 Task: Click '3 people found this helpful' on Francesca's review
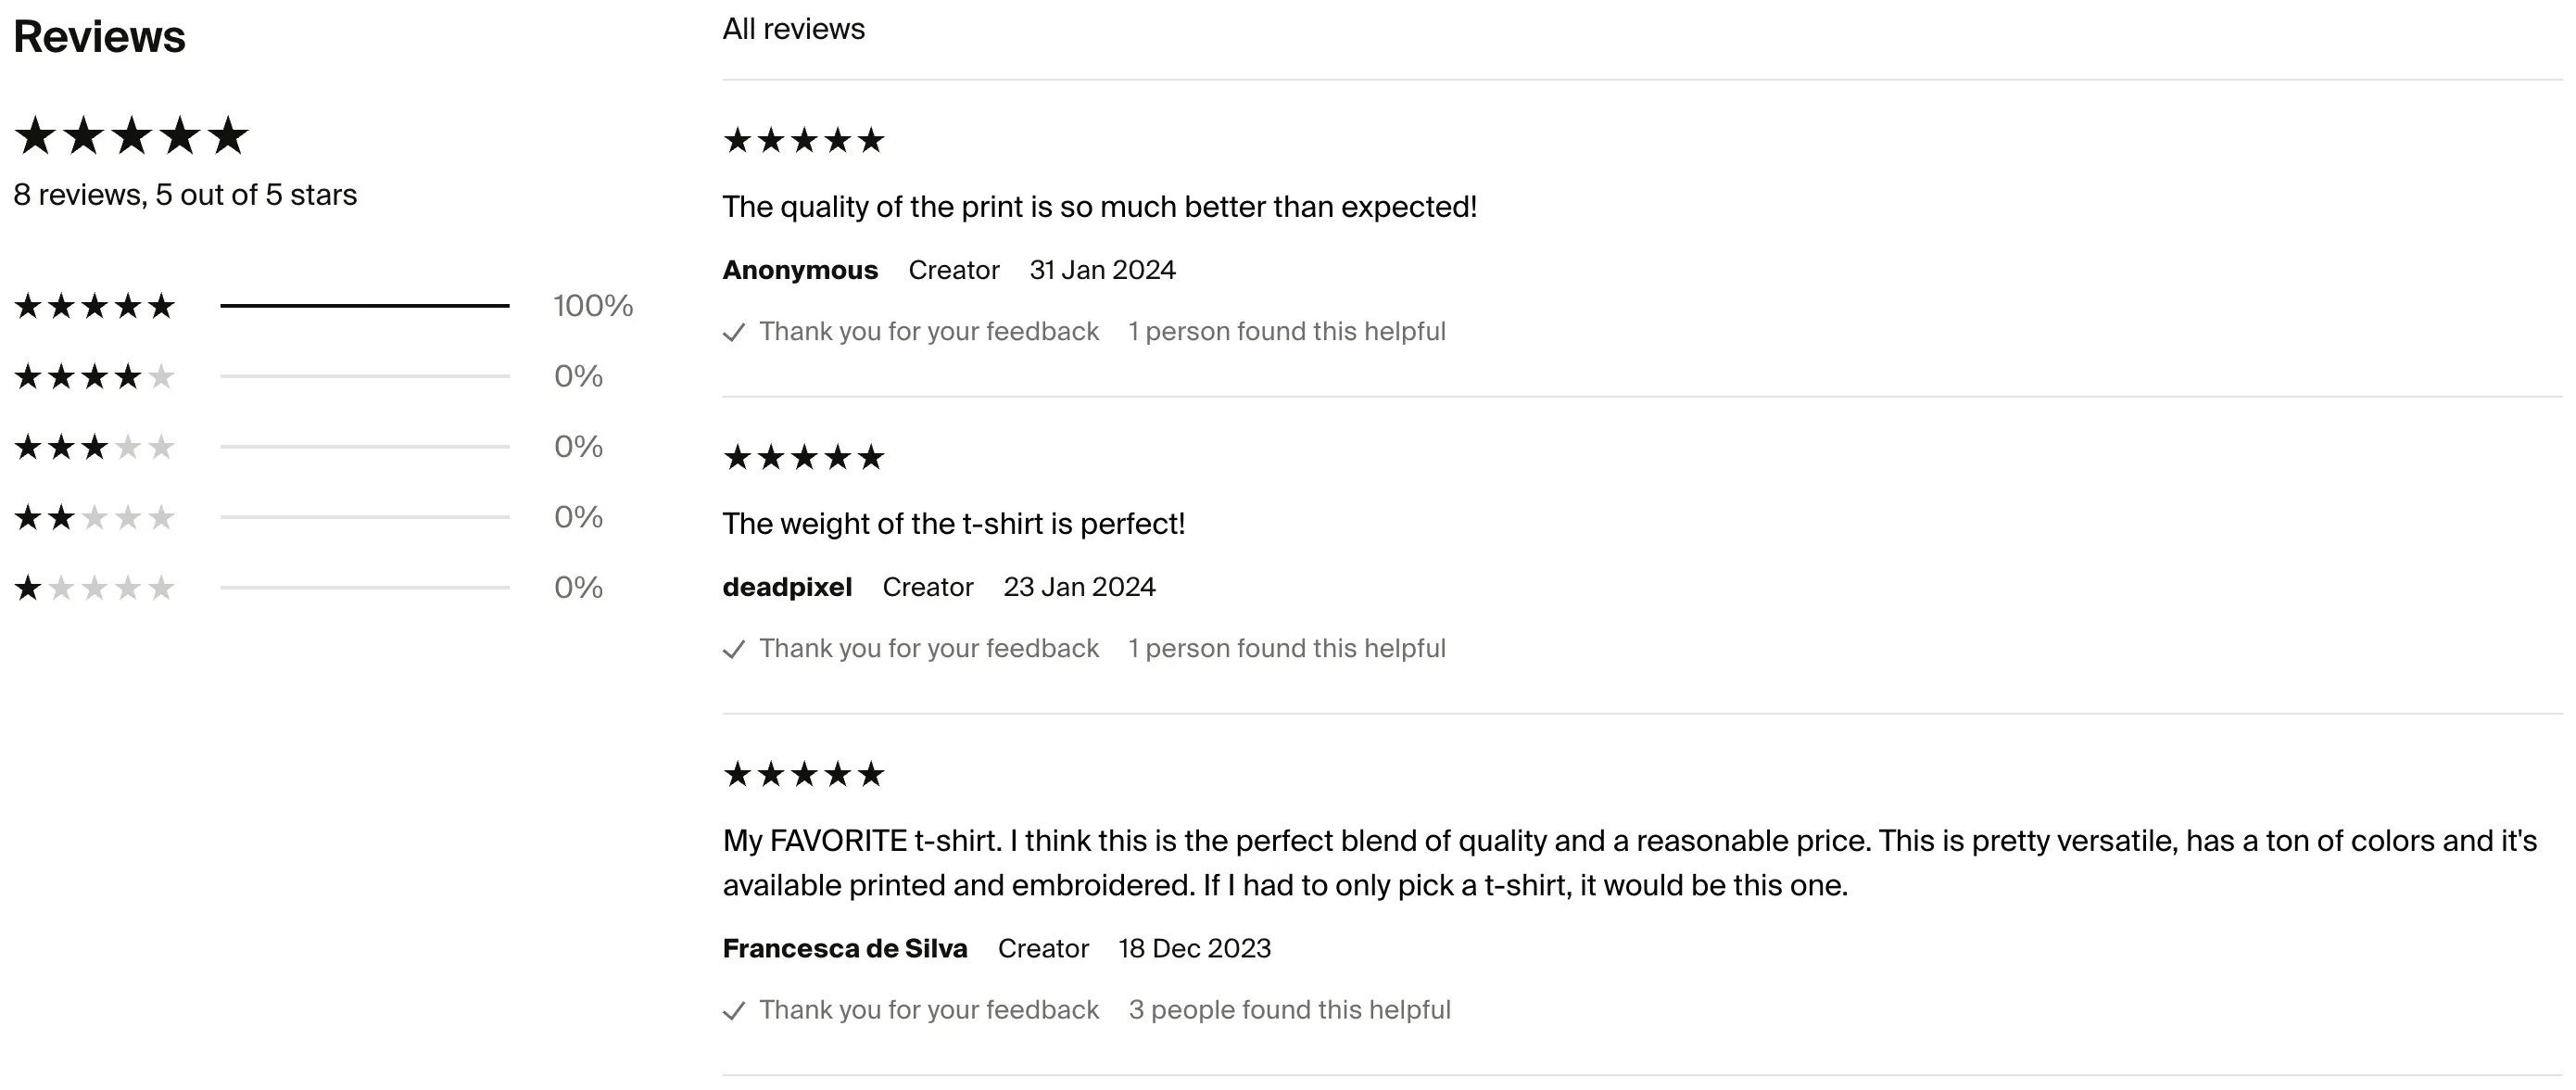[1290, 1010]
